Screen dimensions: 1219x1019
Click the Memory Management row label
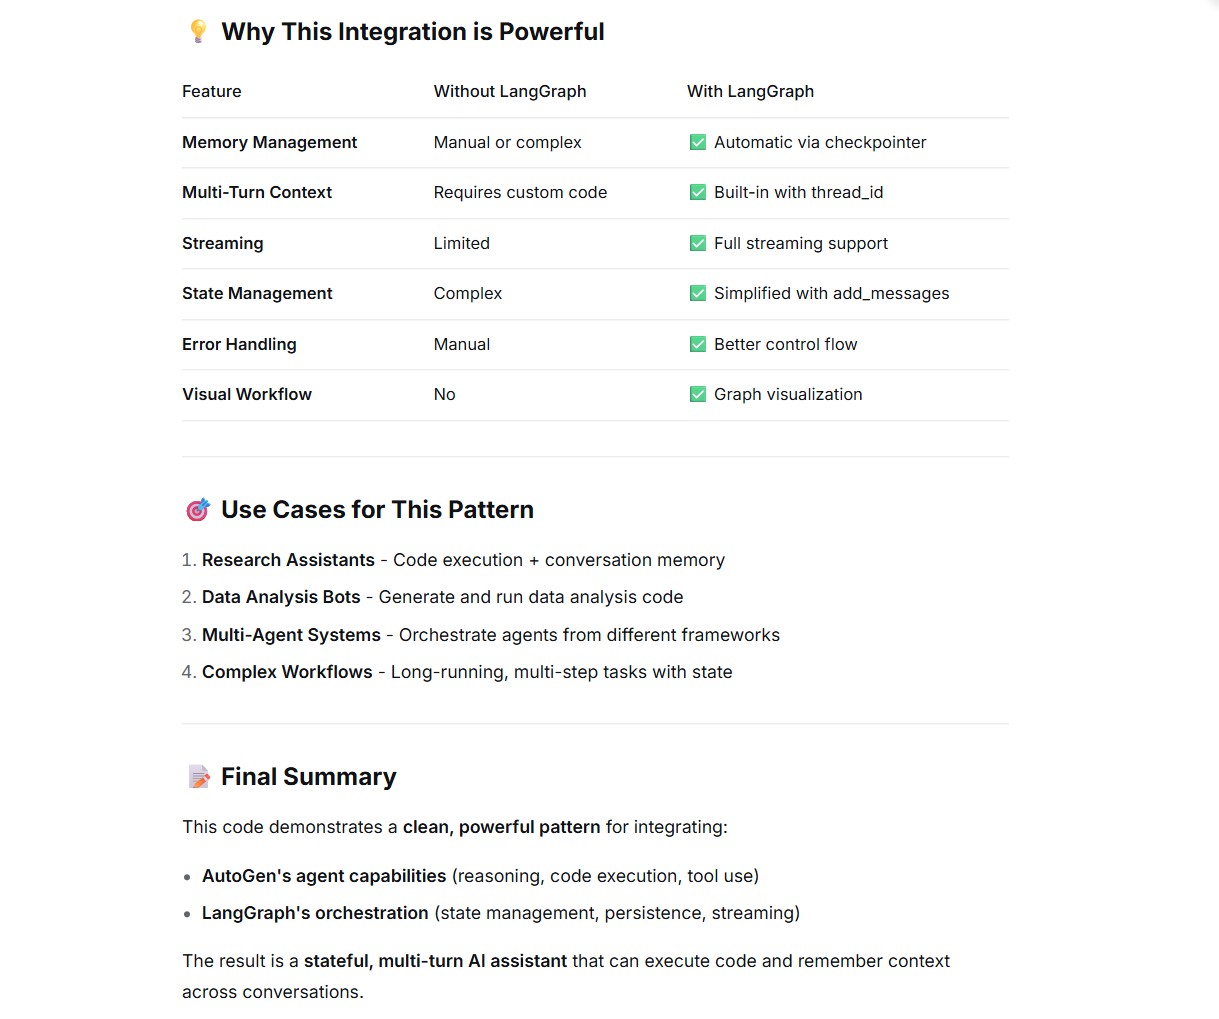[269, 142]
